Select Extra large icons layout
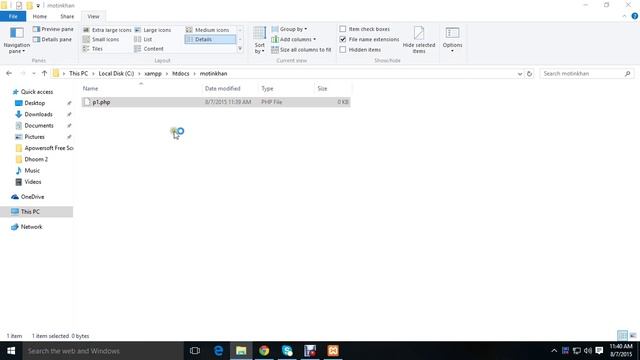This screenshot has height=360, width=640. tap(107, 30)
